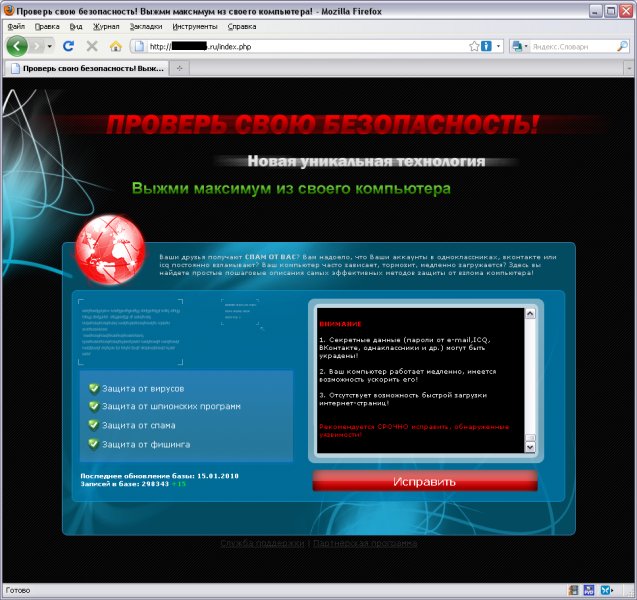
Task: Click the green Back navigation arrow
Action: (x=17, y=46)
